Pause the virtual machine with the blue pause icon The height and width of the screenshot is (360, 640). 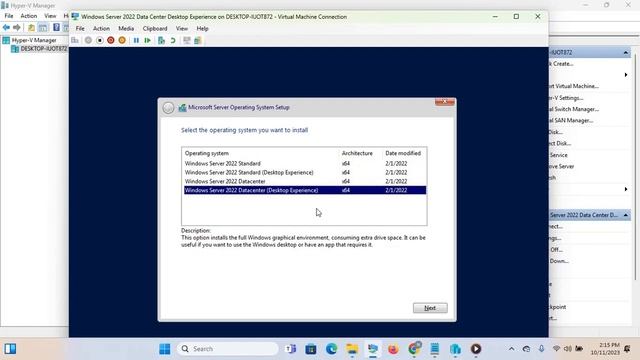click(x=136, y=40)
